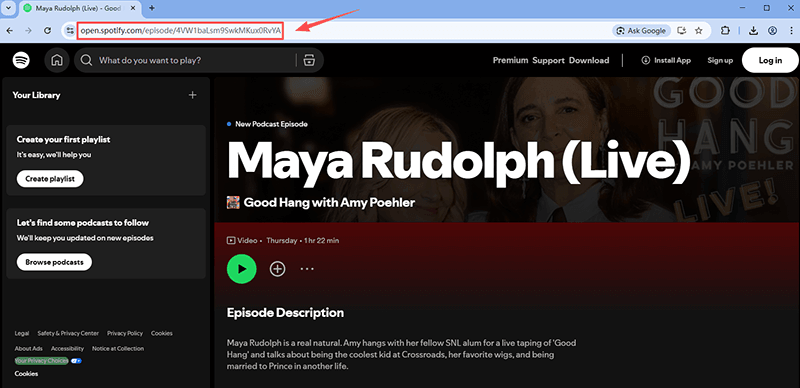Viewport: 800px width, 388px height.
Task: Open the About Ads link
Action: coord(29,349)
